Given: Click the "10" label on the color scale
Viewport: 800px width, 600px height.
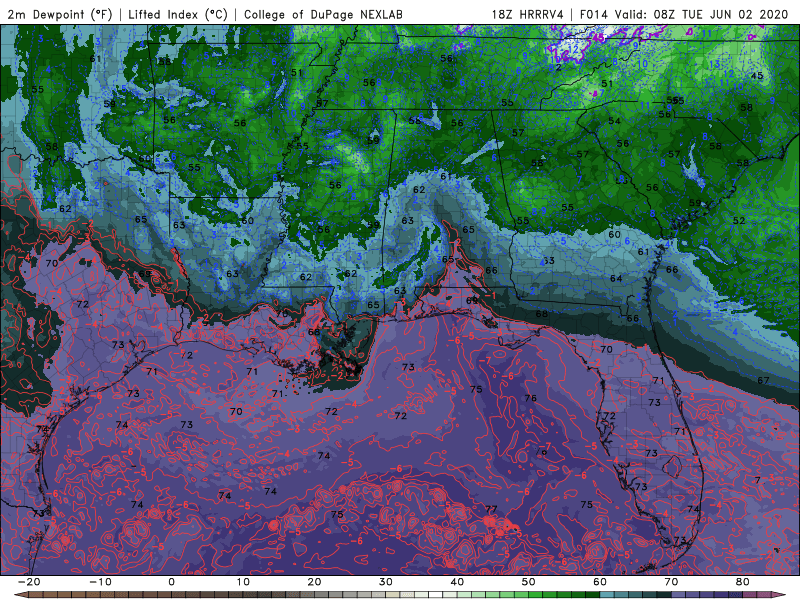Looking at the screenshot, I should tap(243, 582).
